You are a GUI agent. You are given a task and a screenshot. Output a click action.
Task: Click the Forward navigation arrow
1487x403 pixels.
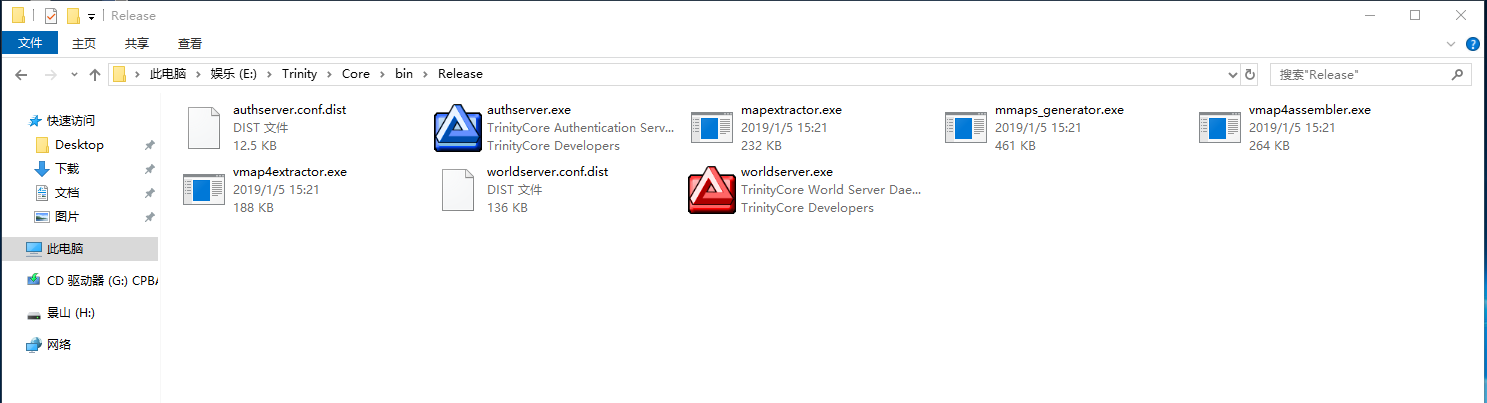click(50, 74)
